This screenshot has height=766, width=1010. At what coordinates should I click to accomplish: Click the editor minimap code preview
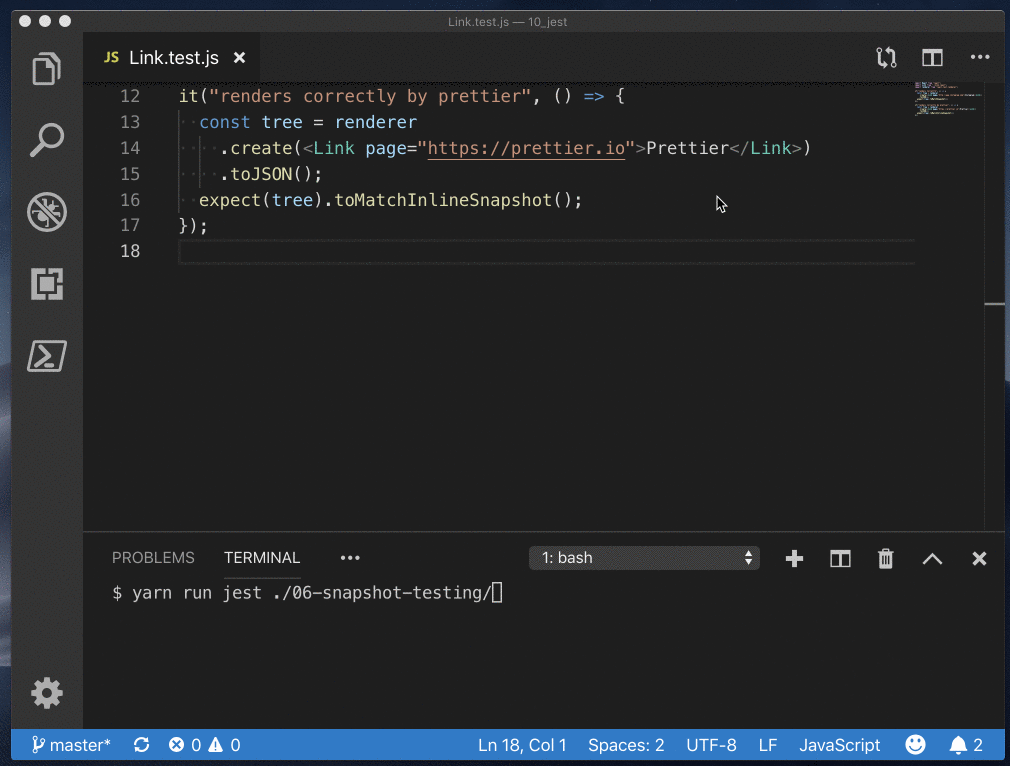tap(946, 100)
